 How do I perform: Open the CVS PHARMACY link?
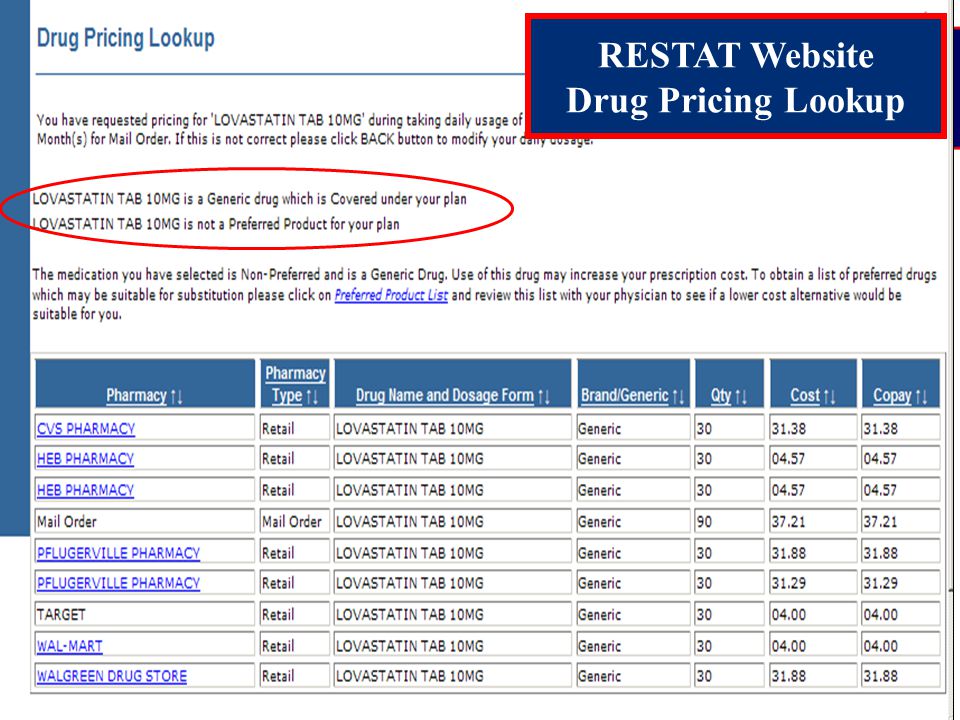[x=86, y=429]
